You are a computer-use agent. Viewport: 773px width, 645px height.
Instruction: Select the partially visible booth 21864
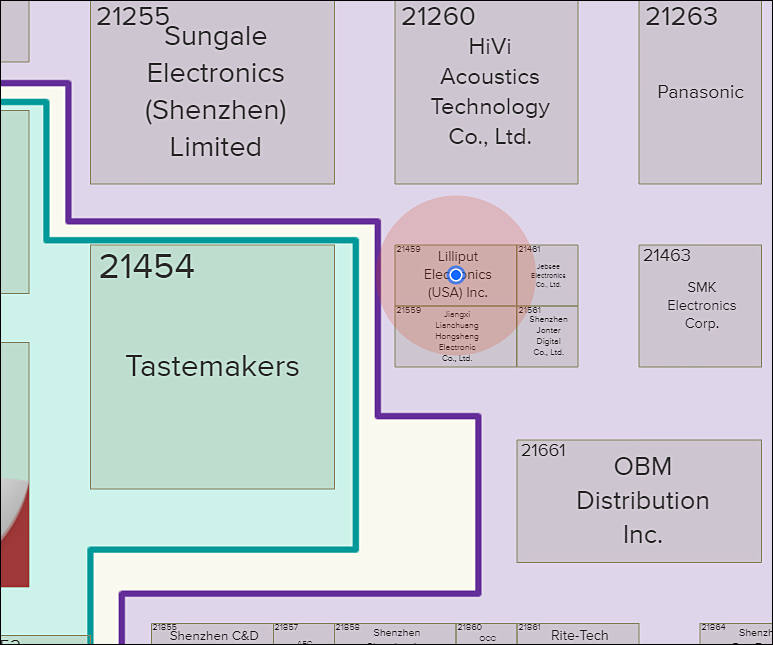736,634
